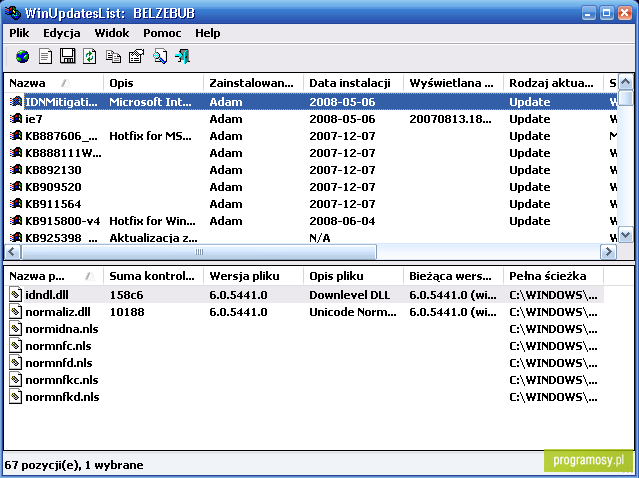Click the horizontal scrollbar left arrow
Screen dimensions: 639x478
pos(12,251)
